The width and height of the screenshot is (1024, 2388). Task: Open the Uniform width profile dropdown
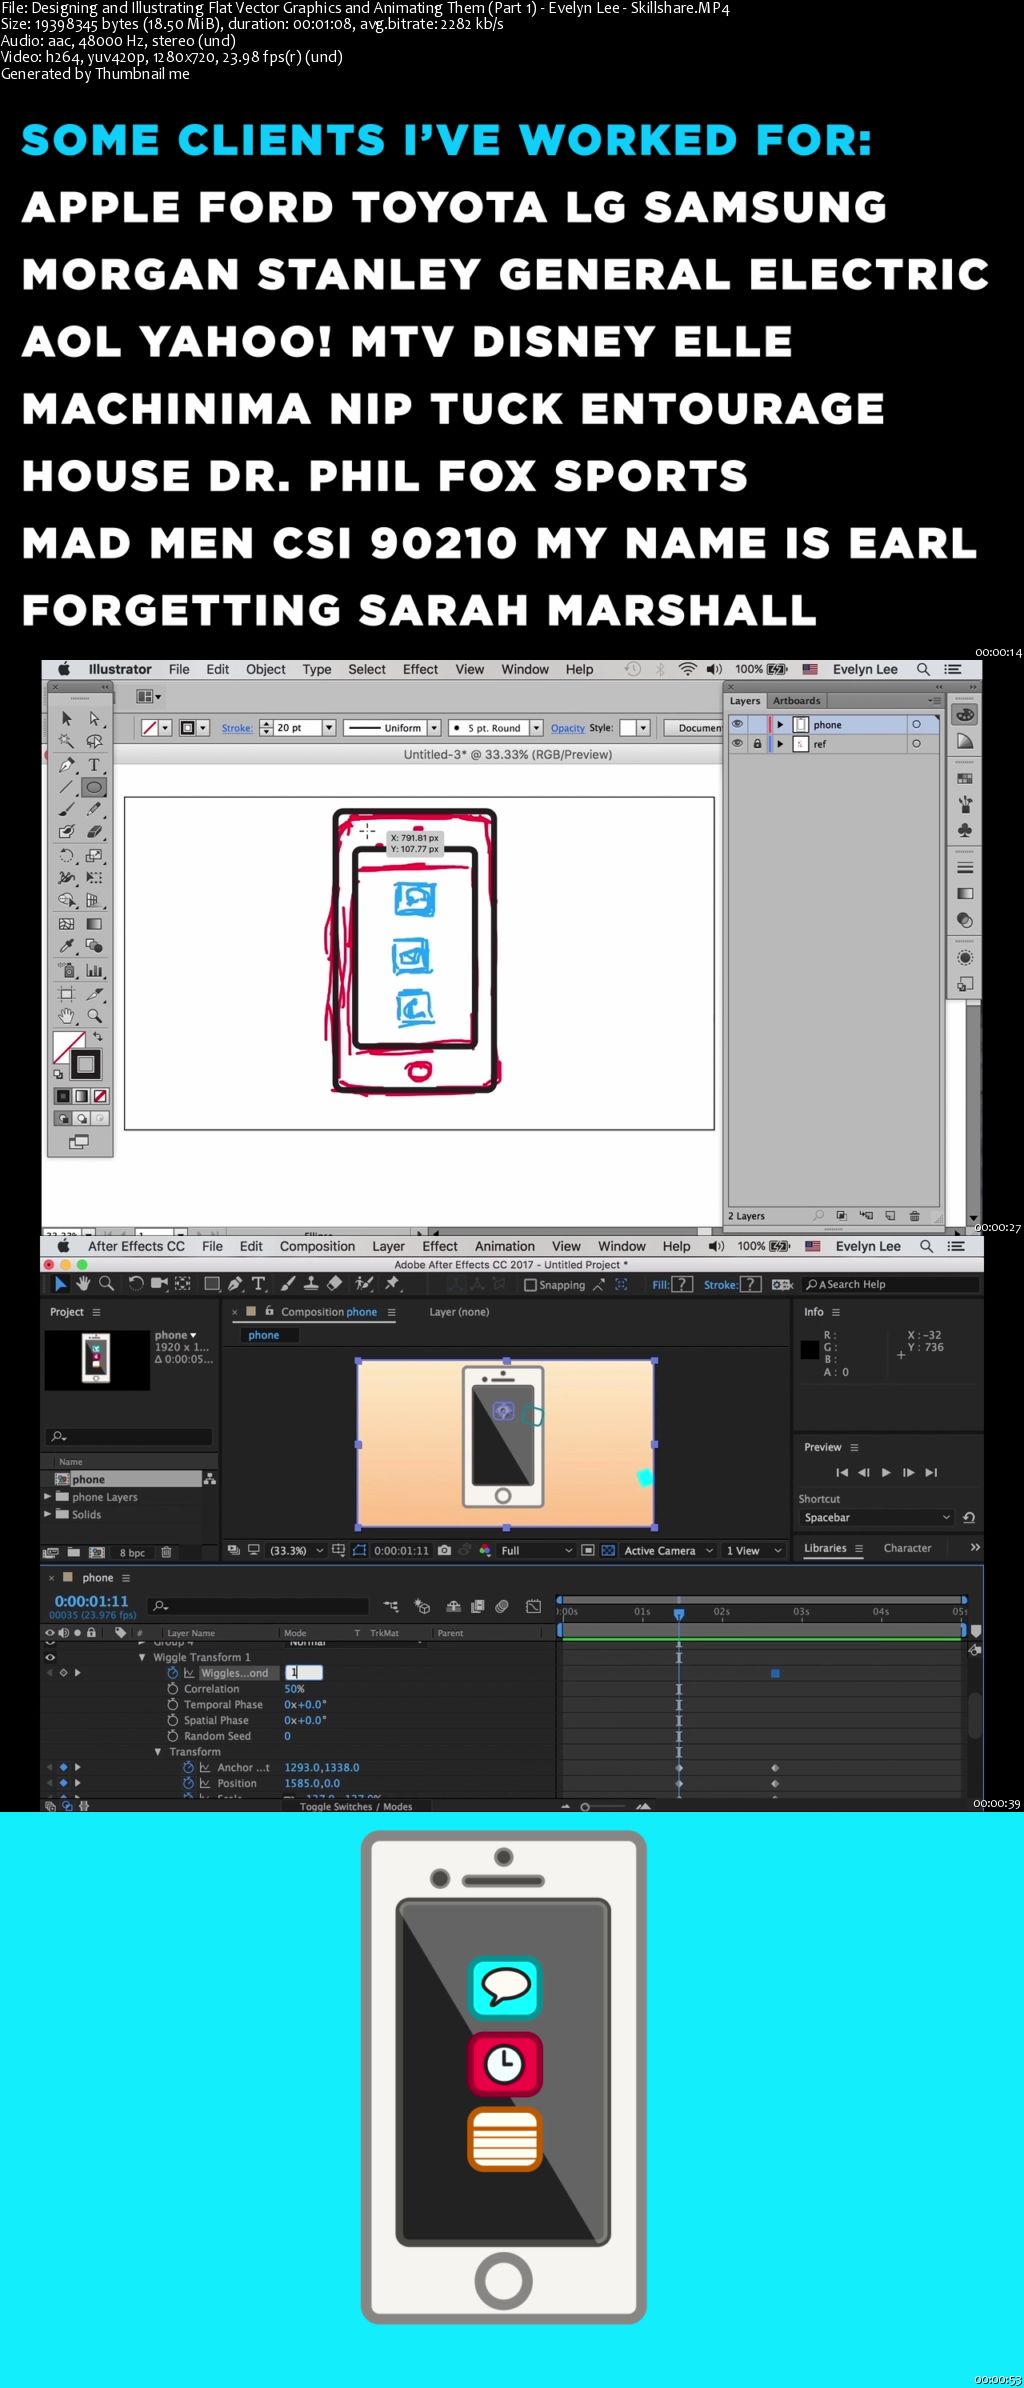click(x=434, y=728)
